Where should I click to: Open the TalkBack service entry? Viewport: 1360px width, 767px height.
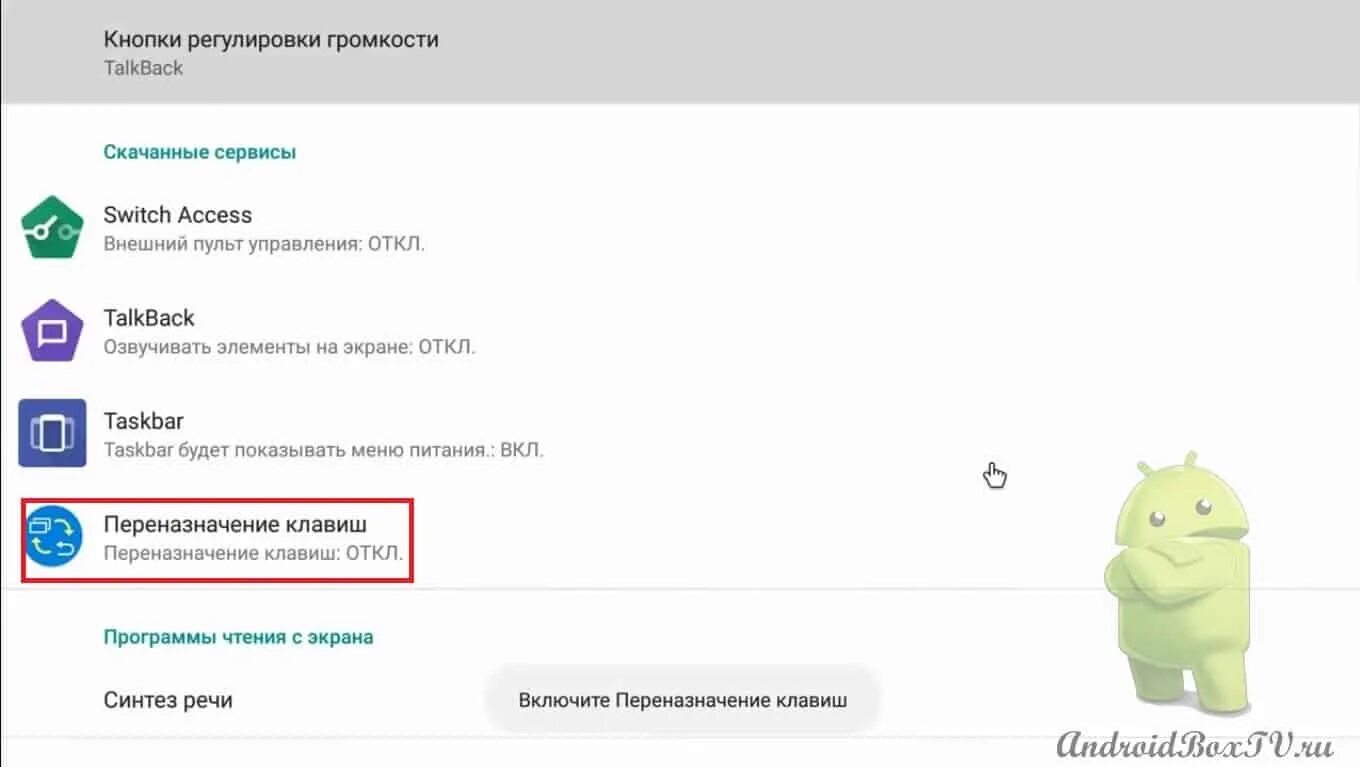tap(680, 331)
